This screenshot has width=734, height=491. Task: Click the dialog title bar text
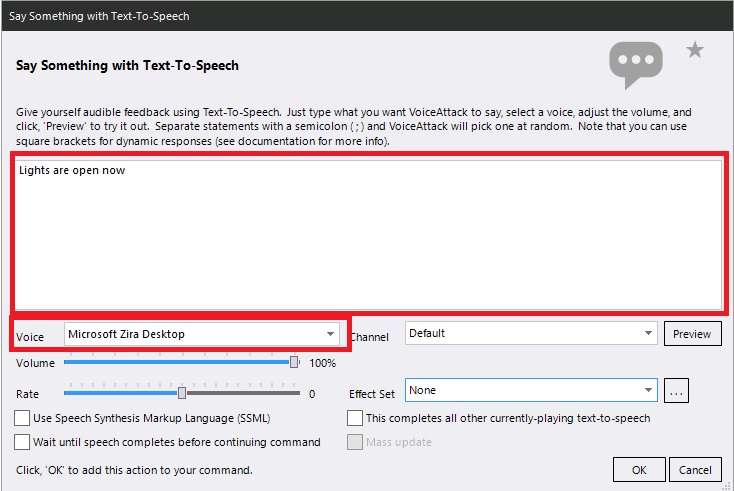99,16
